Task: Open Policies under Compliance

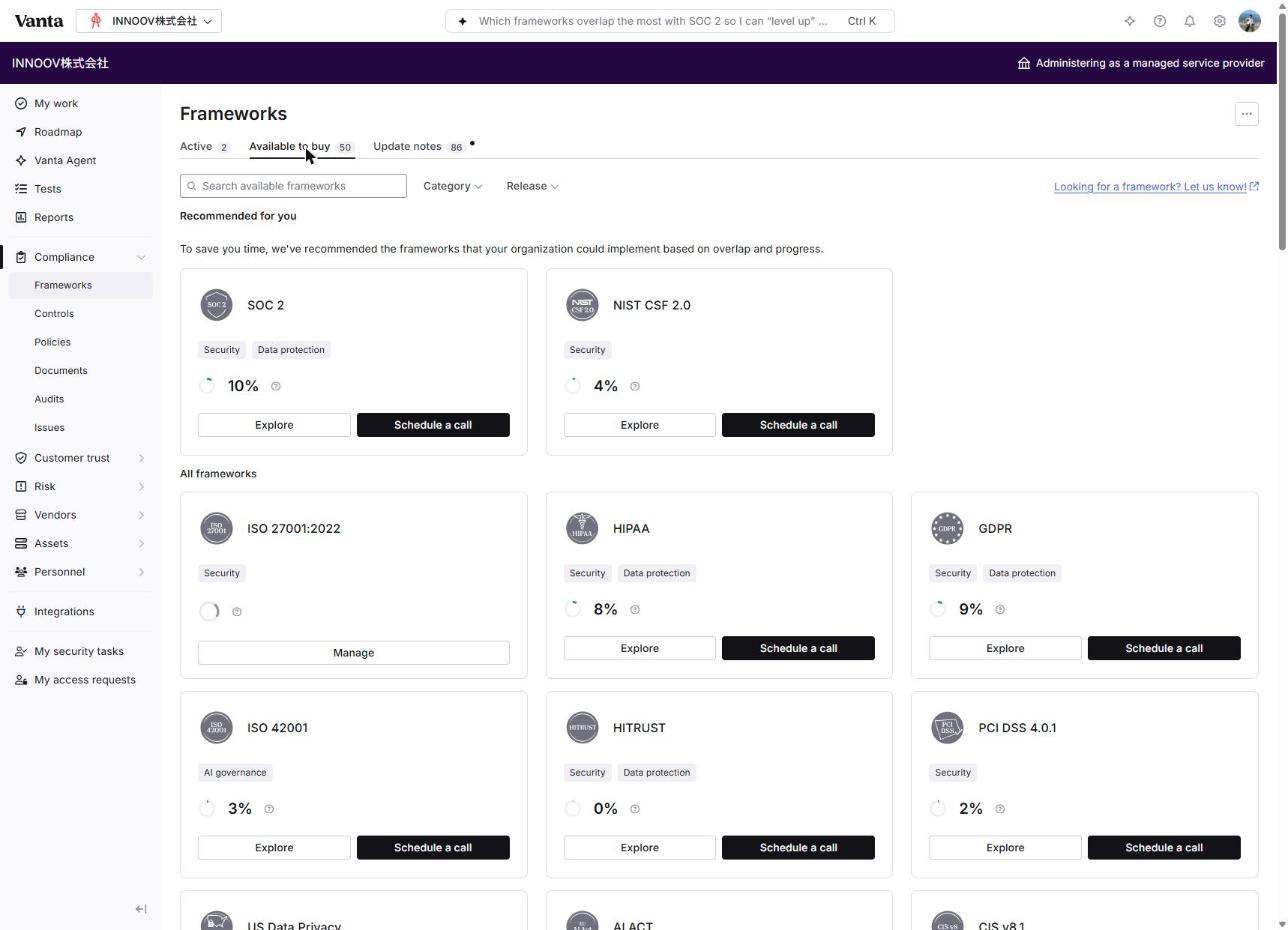Action: pyautogui.click(x=52, y=342)
